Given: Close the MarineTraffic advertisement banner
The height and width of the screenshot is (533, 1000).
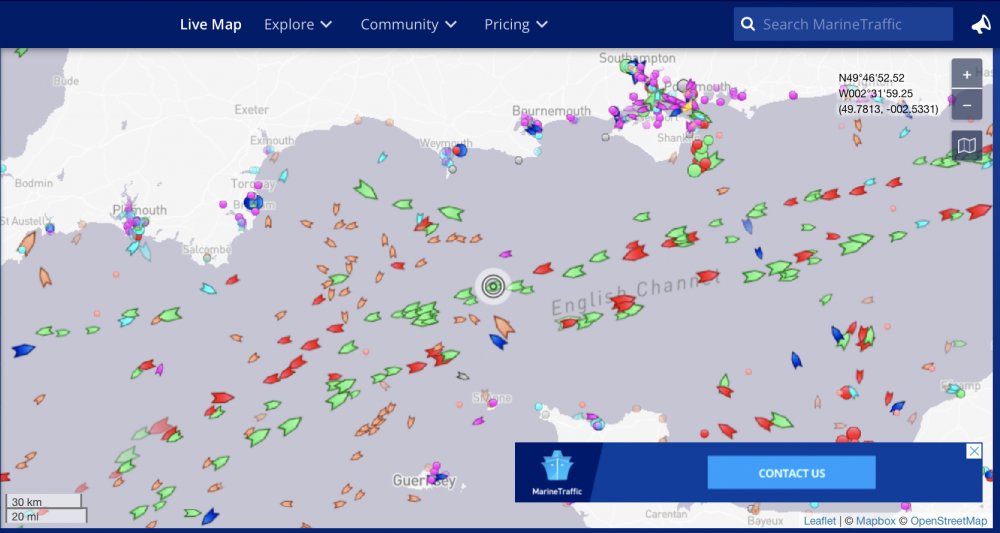Looking at the screenshot, I should [x=974, y=452].
